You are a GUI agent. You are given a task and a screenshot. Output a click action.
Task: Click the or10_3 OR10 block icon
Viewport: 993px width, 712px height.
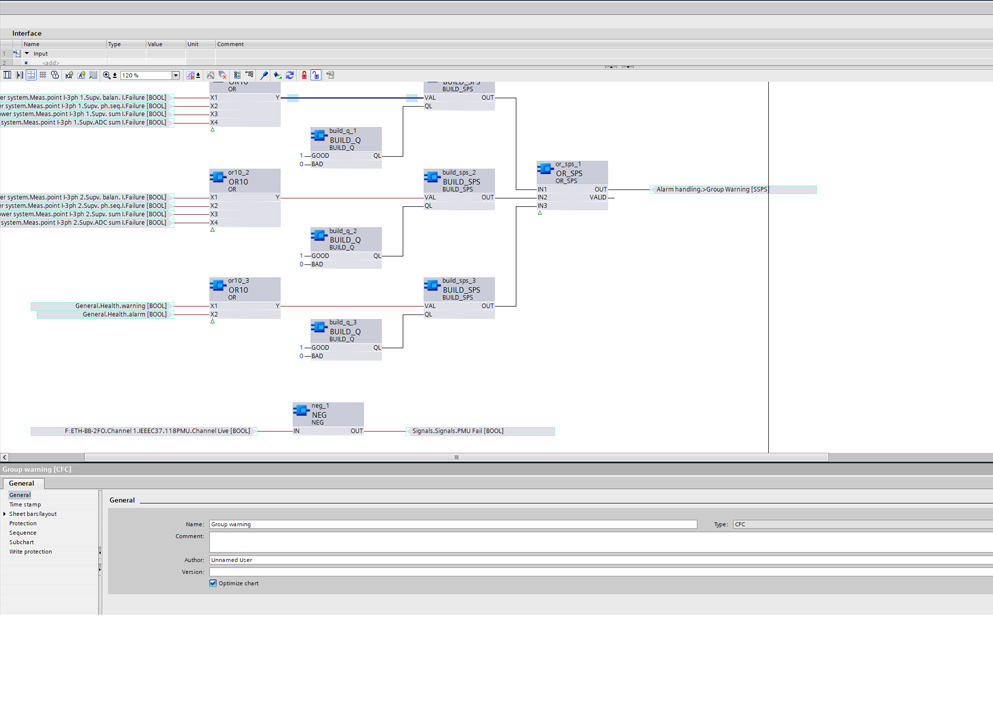pos(217,286)
